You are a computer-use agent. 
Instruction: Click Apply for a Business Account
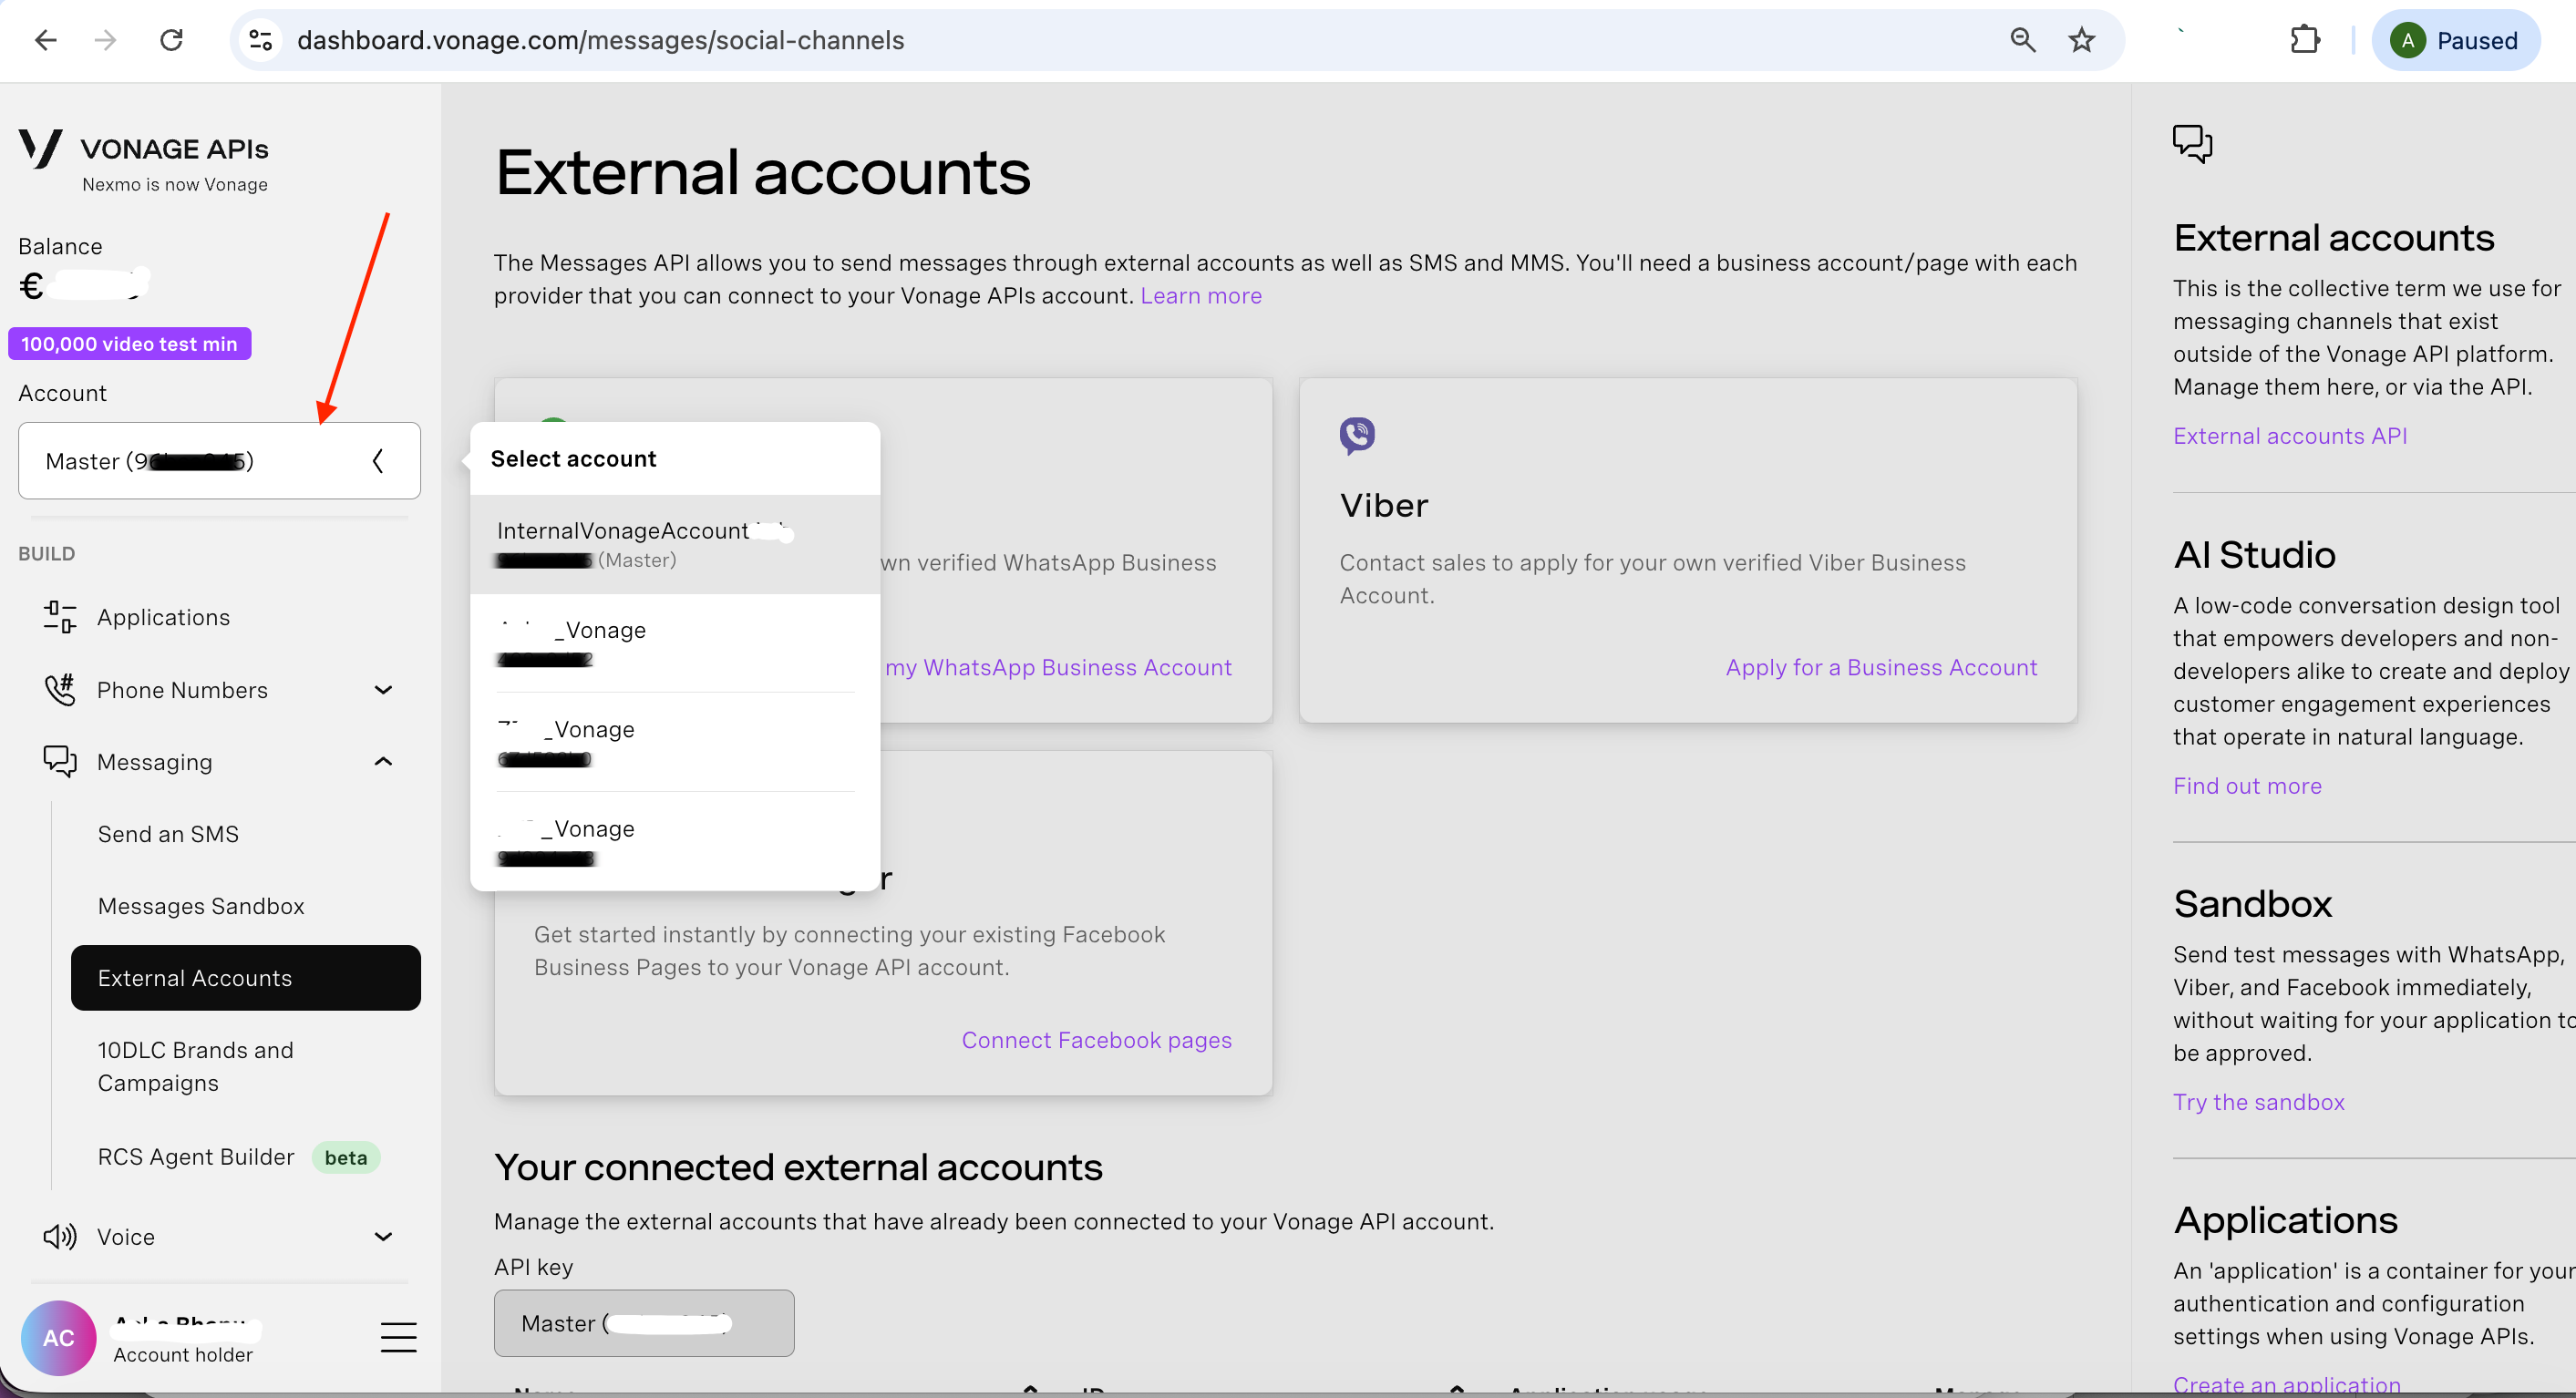tap(1881, 667)
